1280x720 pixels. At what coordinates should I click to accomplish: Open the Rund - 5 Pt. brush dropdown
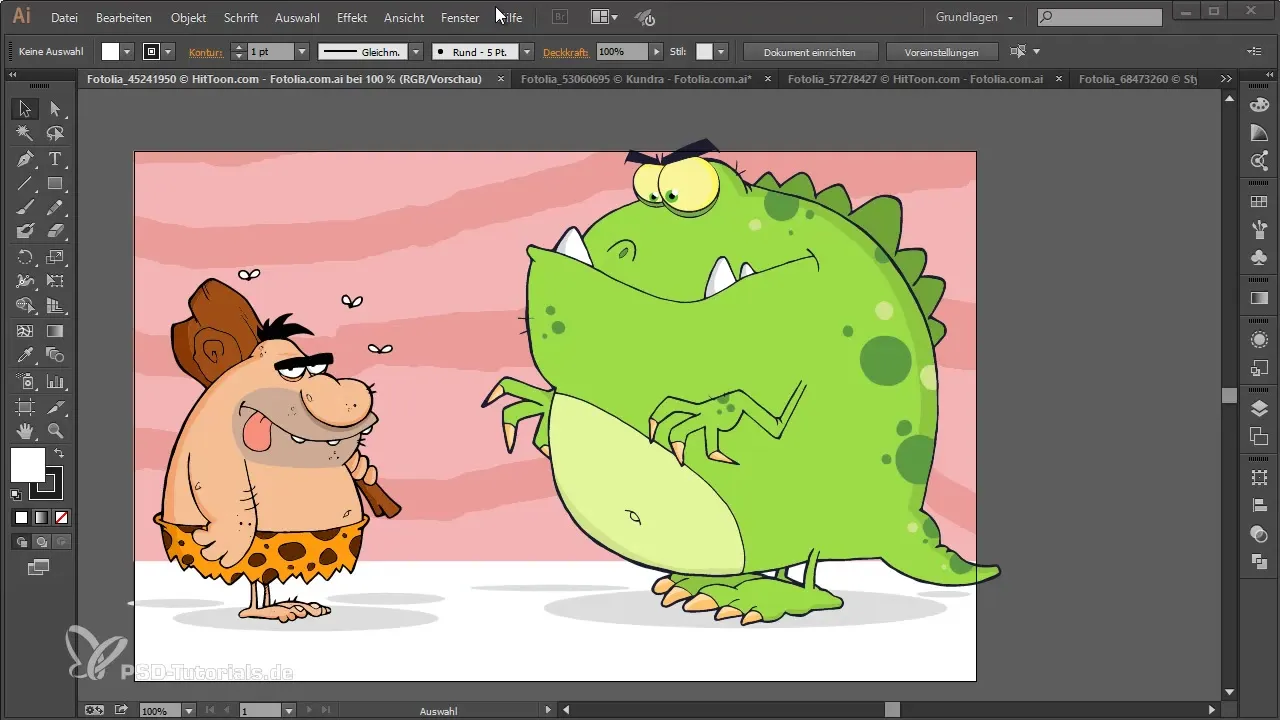coord(527,51)
